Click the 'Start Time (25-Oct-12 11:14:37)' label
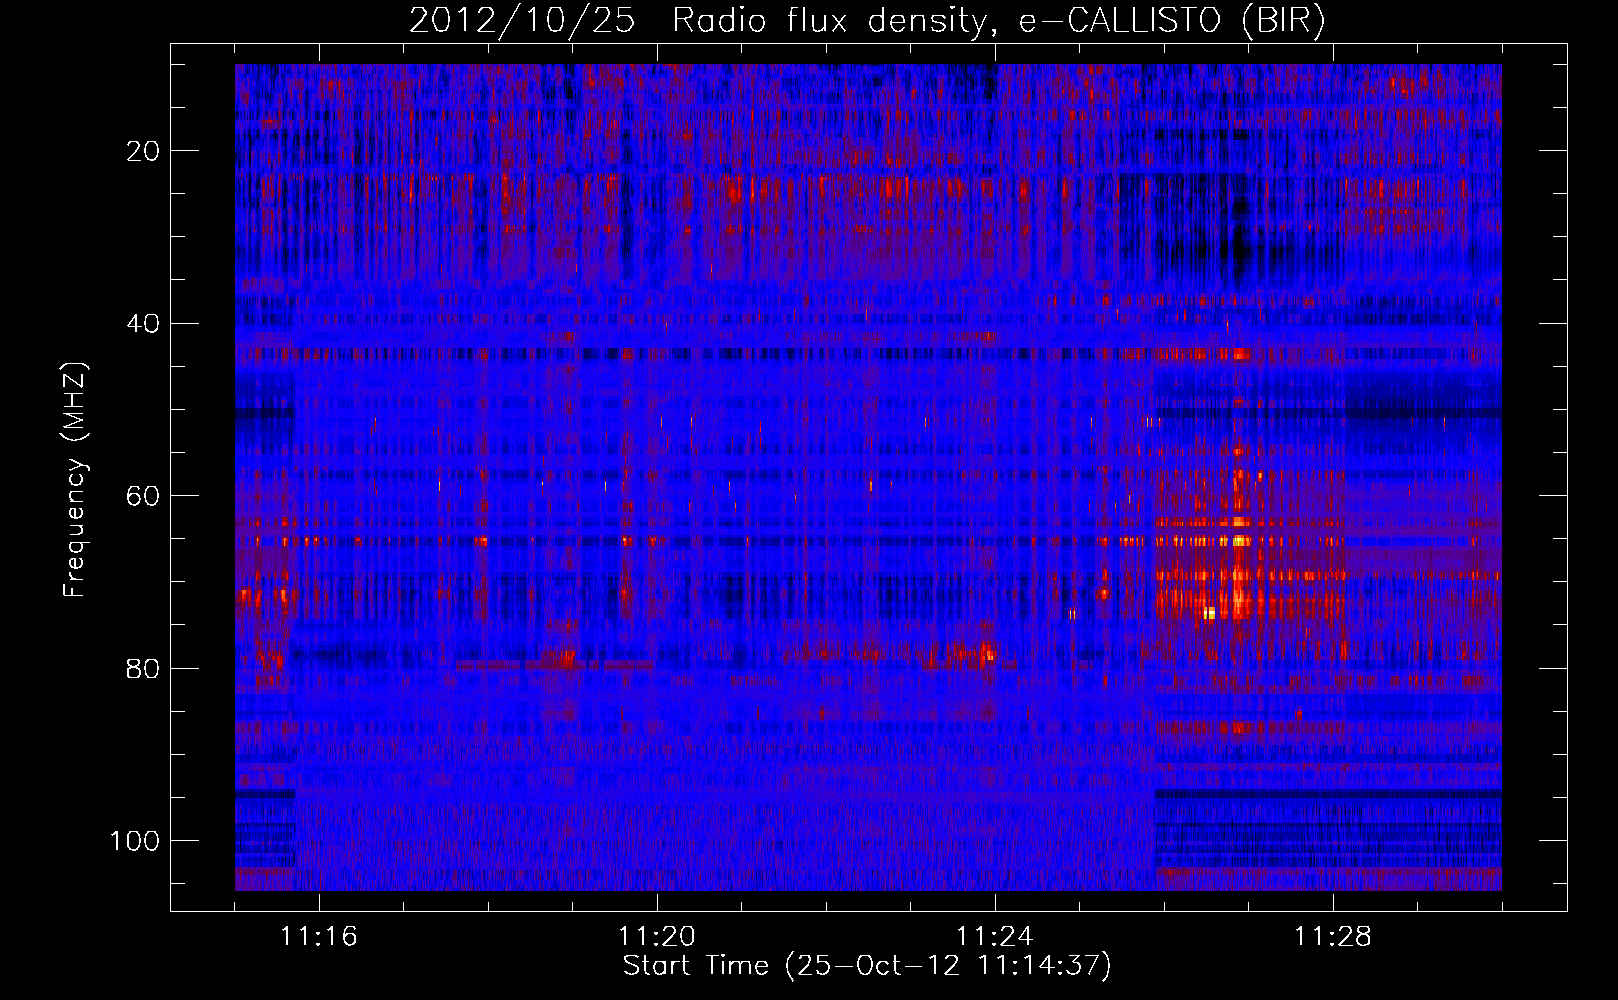1618x1000 pixels. [x=867, y=966]
